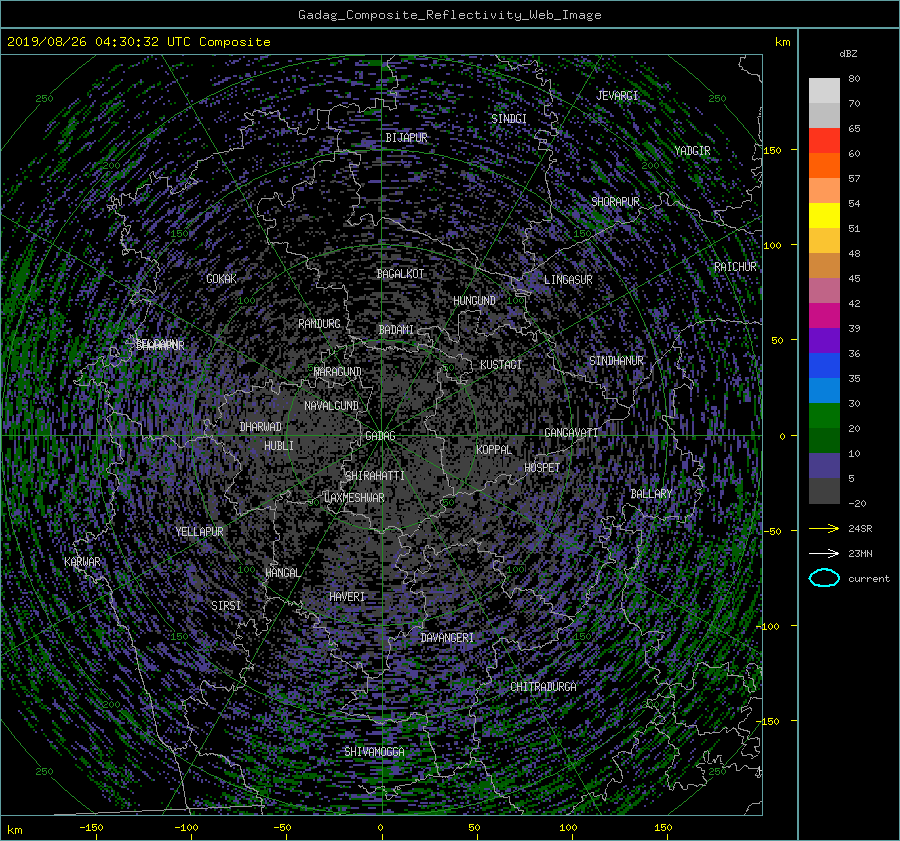Click the SINDHANUR city label
Viewport: 900px width, 841px height.
tap(616, 361)
